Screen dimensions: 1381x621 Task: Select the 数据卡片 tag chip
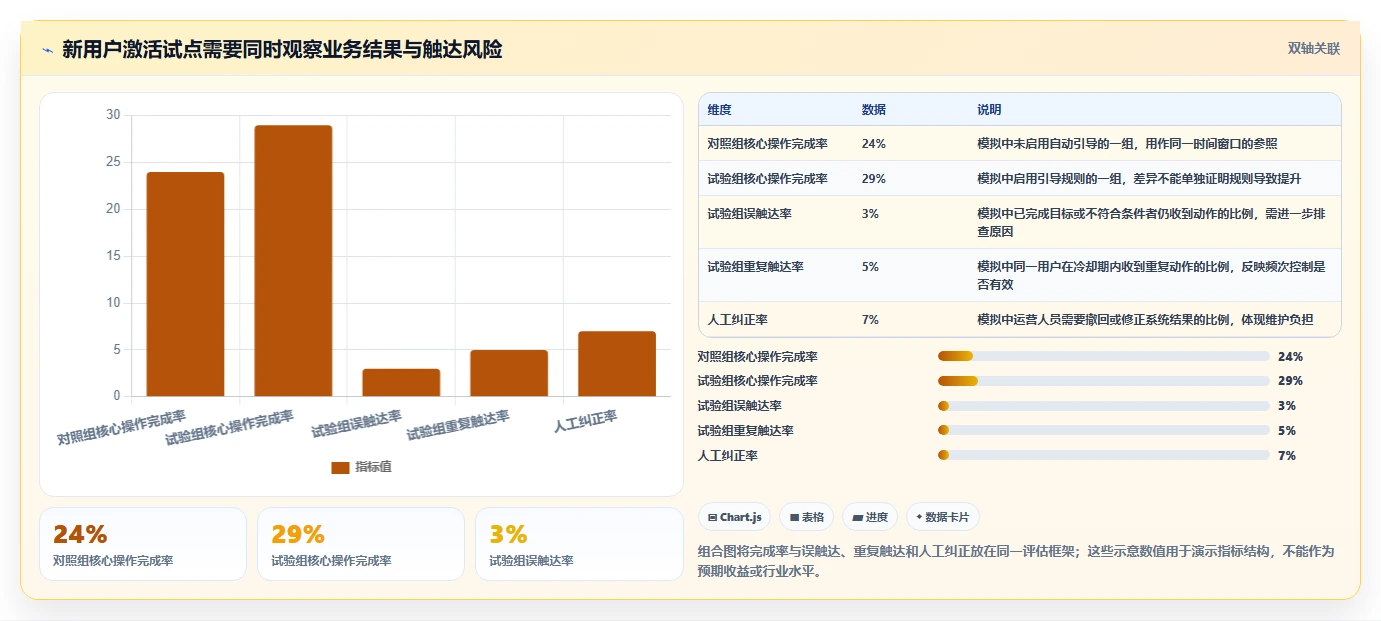click(942, 517)
